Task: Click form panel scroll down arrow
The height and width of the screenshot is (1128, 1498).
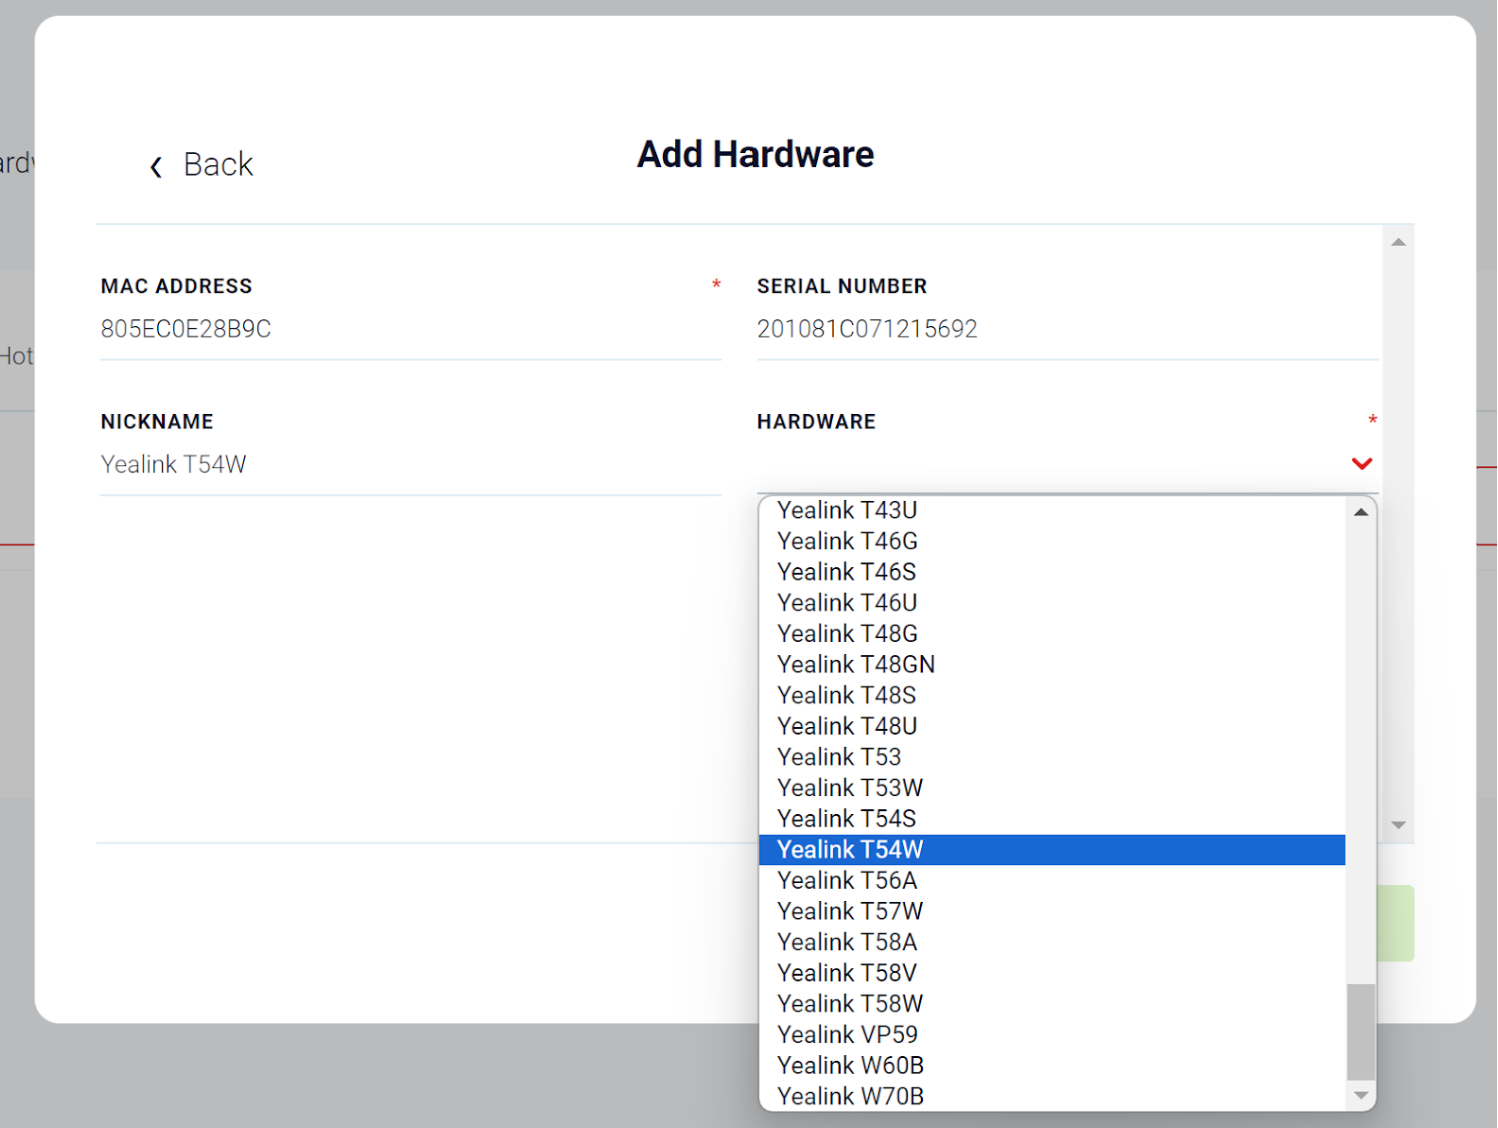Action: [1398, 825]
